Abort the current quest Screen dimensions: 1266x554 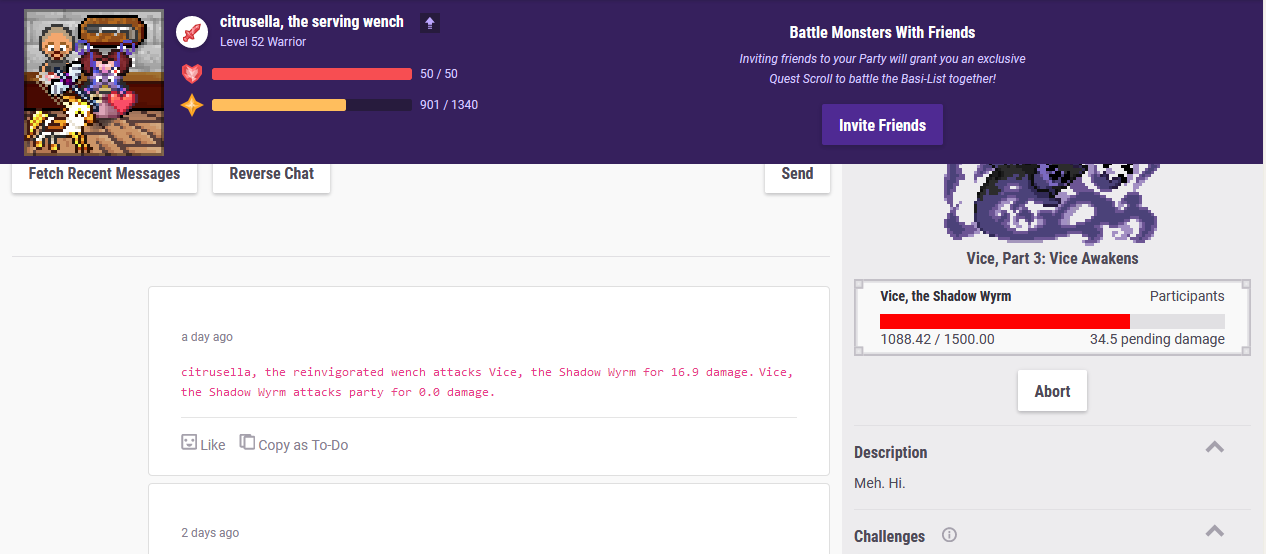click(x=1052, y=391)
